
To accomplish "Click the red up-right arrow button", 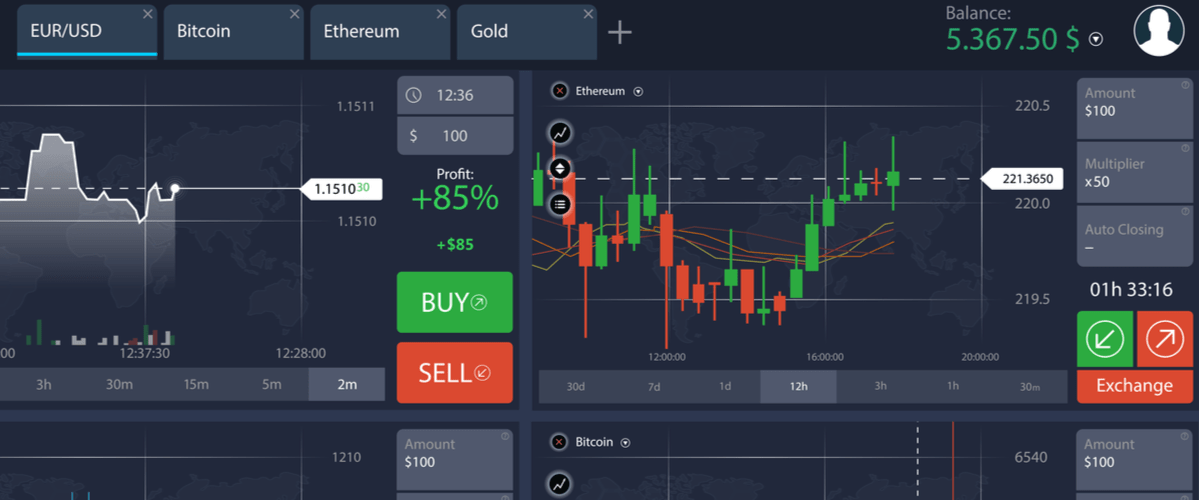I will point(1165,339).
